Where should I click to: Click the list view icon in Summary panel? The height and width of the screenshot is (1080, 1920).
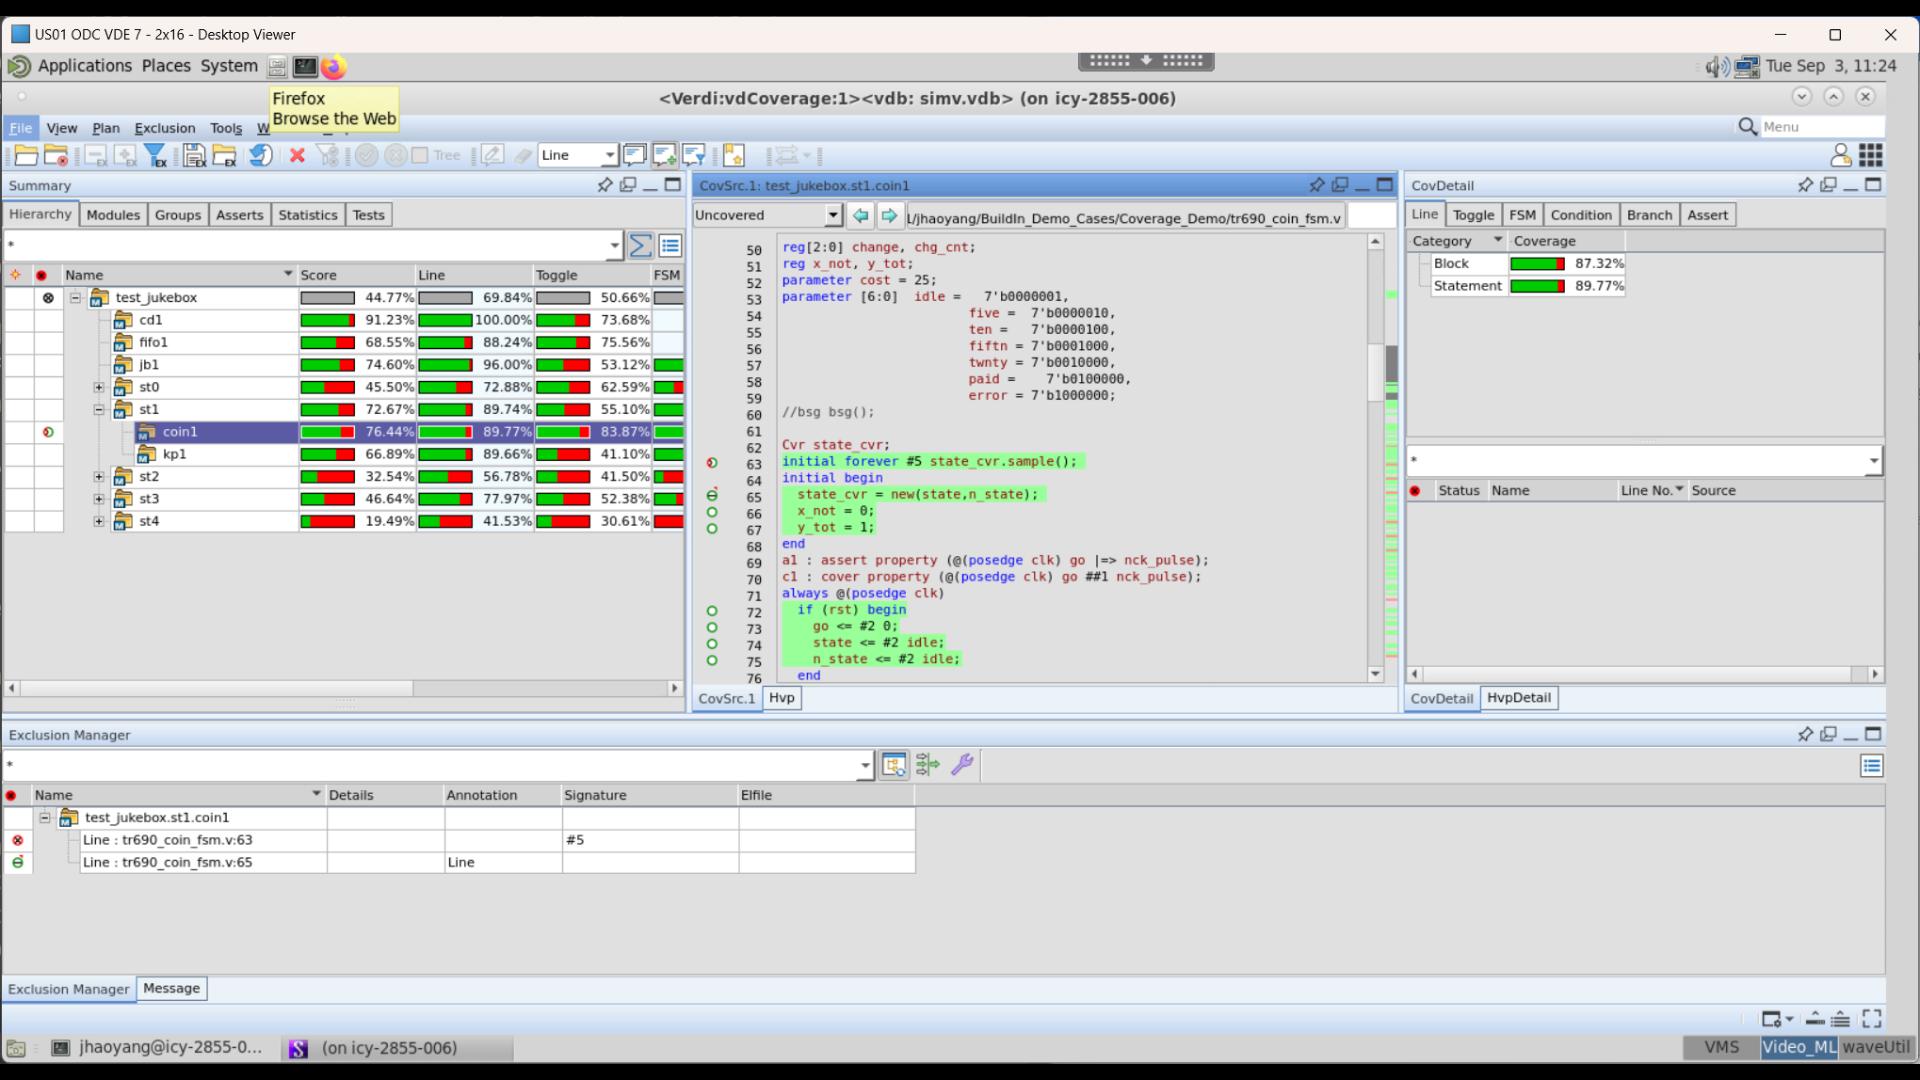pyautogui.click(x=670, y=245)
